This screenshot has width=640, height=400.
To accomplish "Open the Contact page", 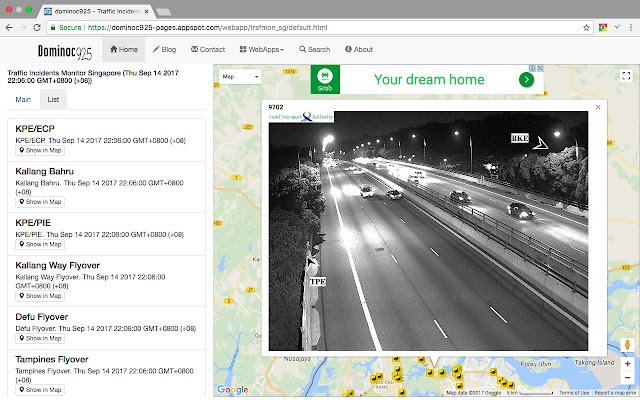I will tap(208, 49).
